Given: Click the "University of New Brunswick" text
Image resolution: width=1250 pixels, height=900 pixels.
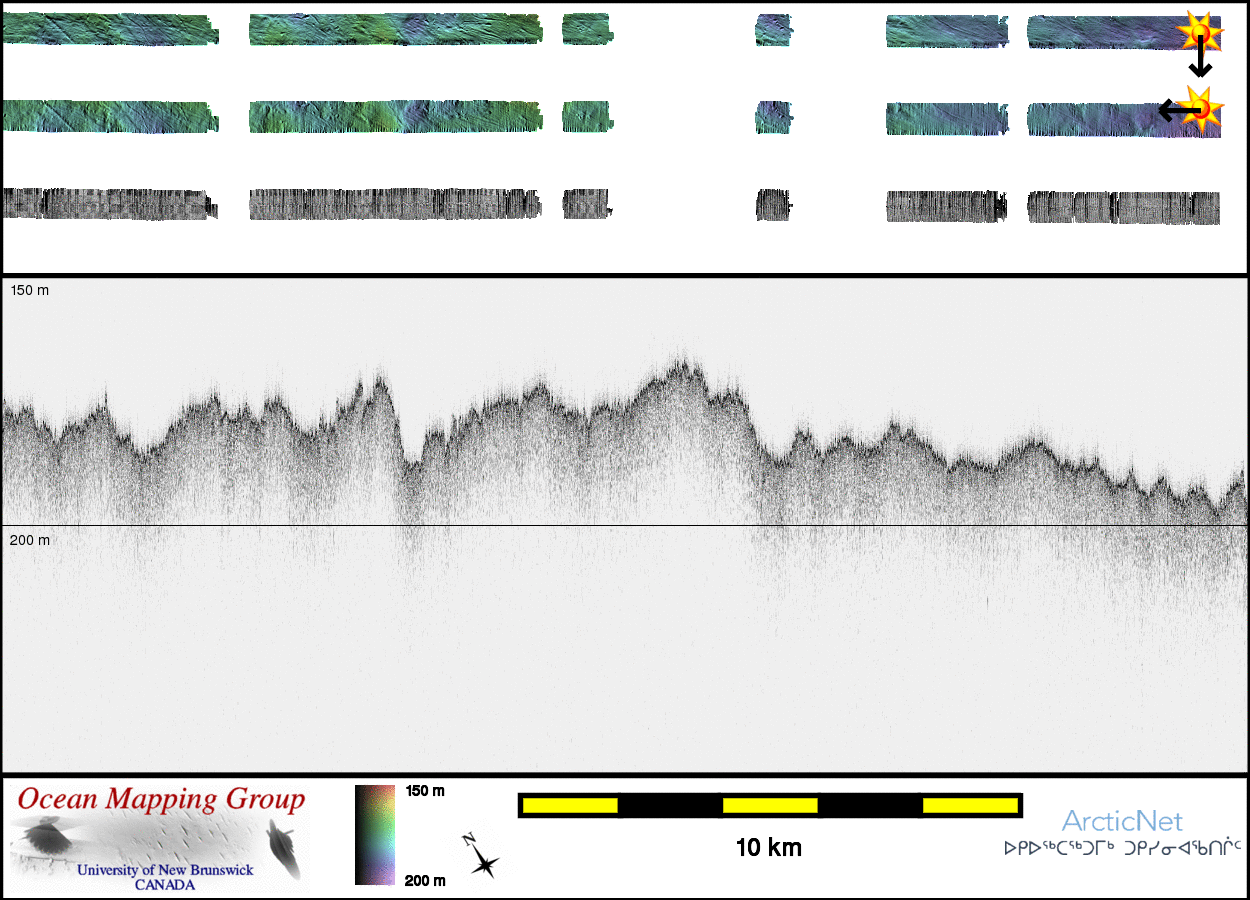Looking at the screenshot, I should 166,870.
